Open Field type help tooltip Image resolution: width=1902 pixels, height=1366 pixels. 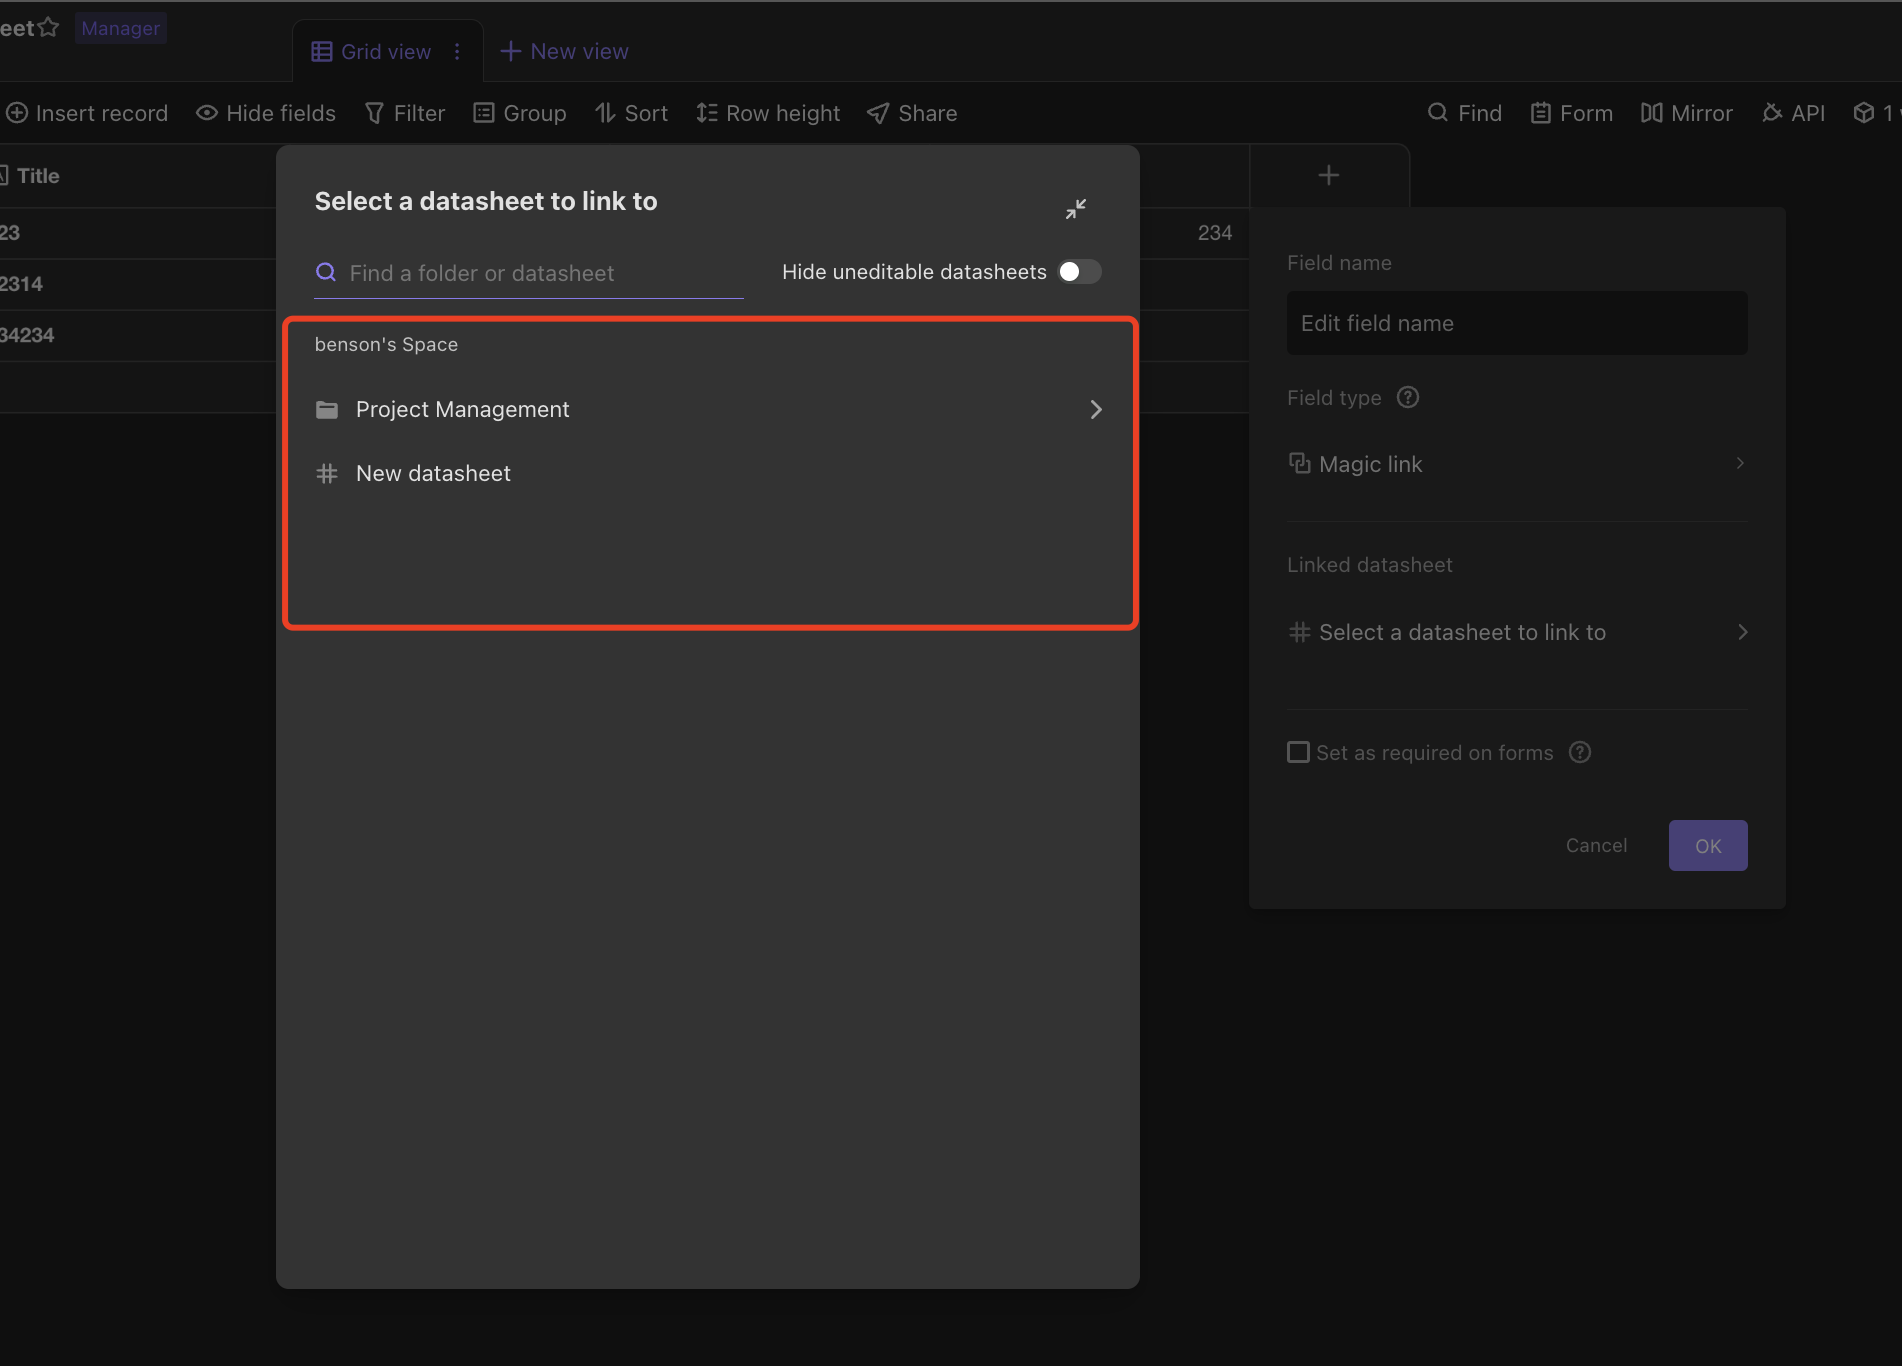(x=1408, y=397)
